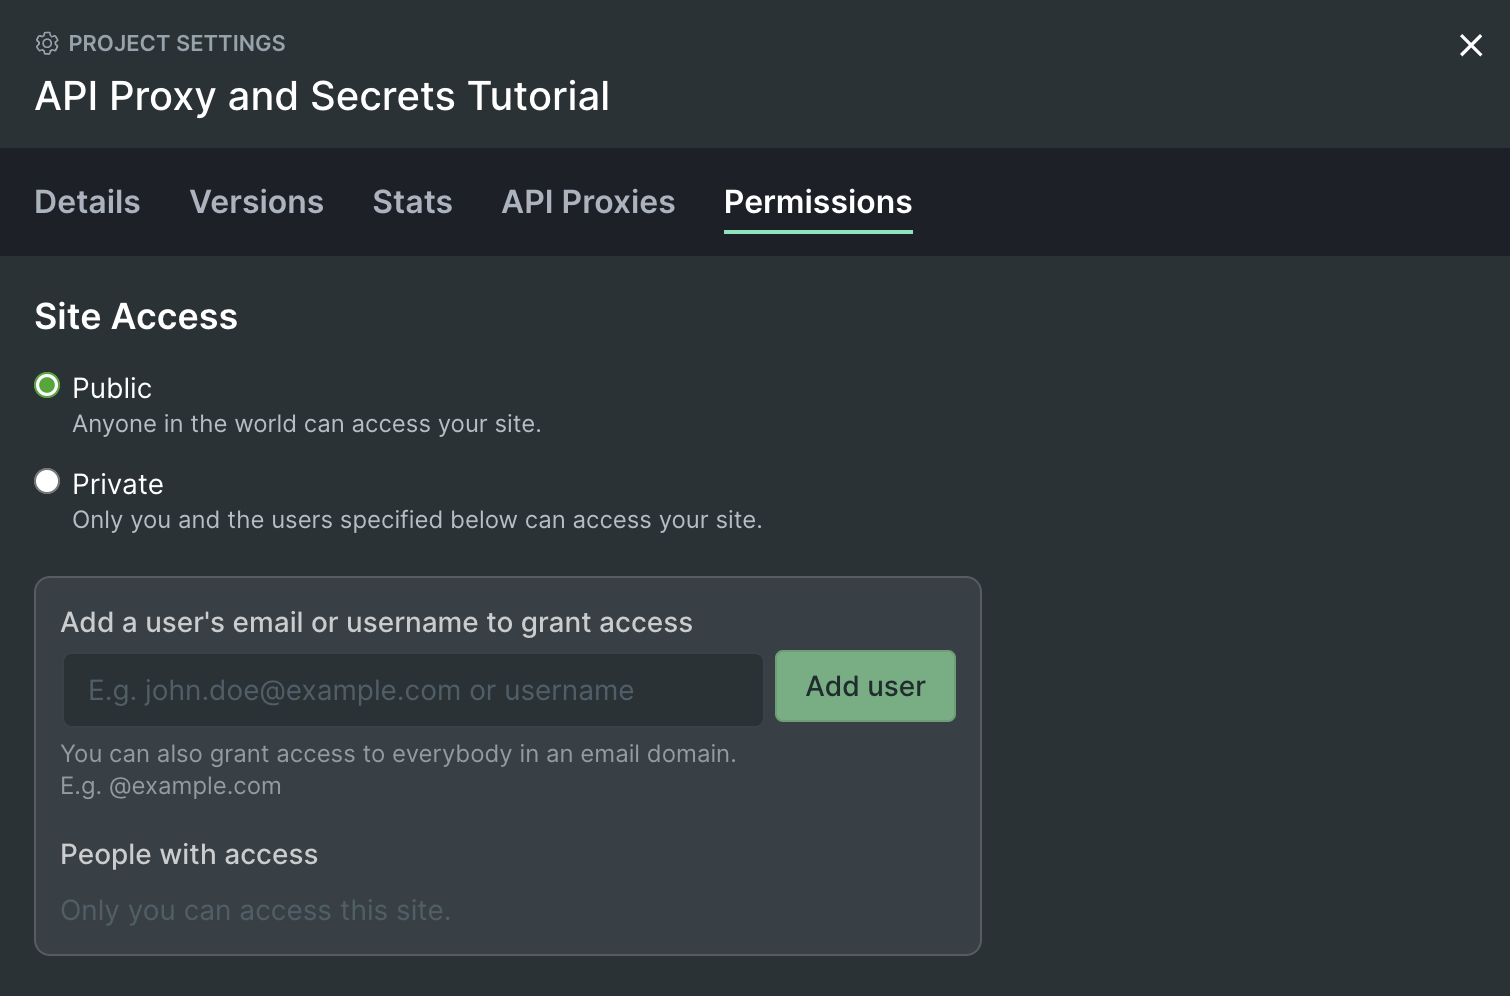
Task: Focus the email or username input field
Action: click(412, 690)
